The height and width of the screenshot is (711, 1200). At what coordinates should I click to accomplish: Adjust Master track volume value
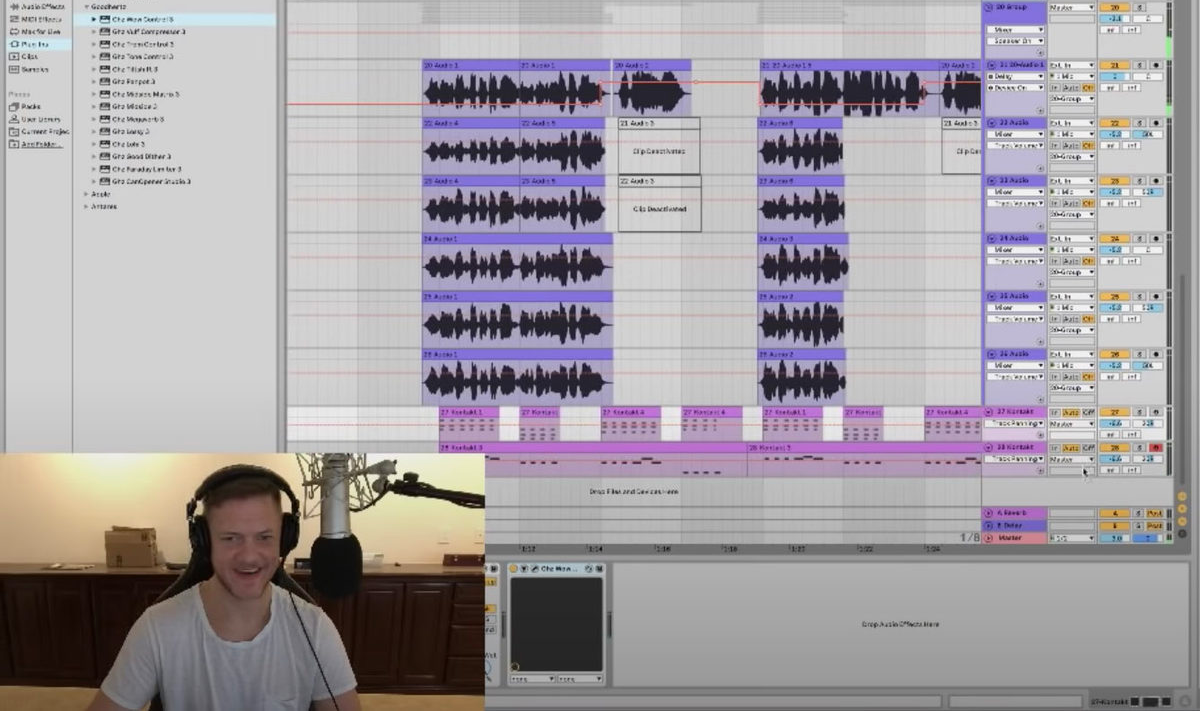[x=1114, y=538]
